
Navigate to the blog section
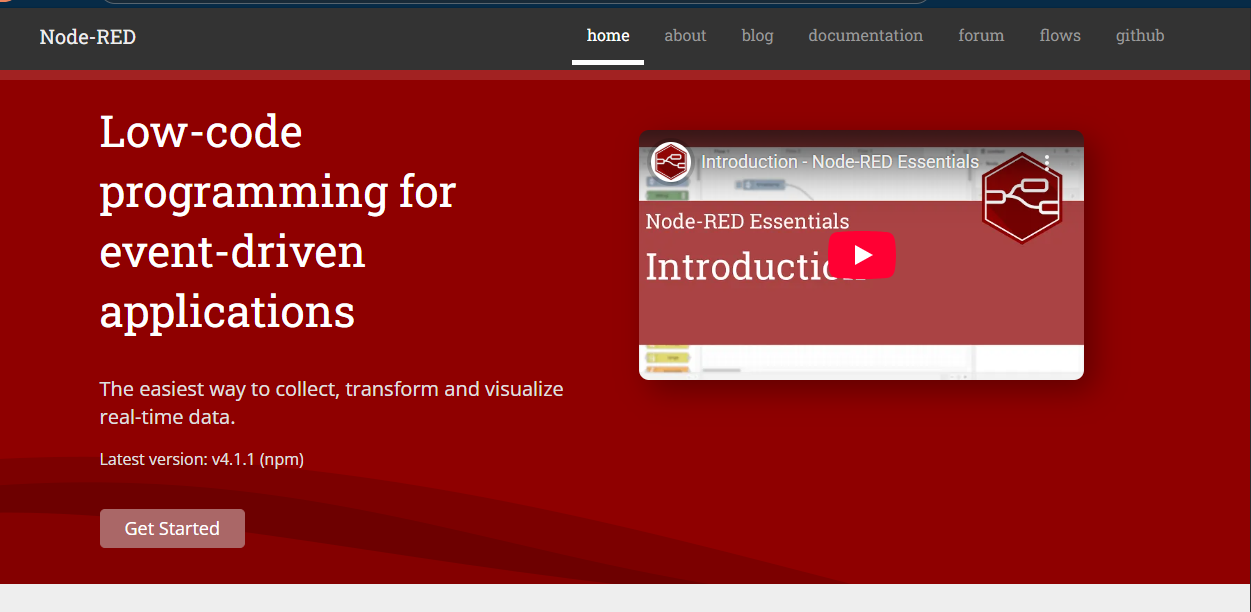pyautogui.click(x=757, y=35)
